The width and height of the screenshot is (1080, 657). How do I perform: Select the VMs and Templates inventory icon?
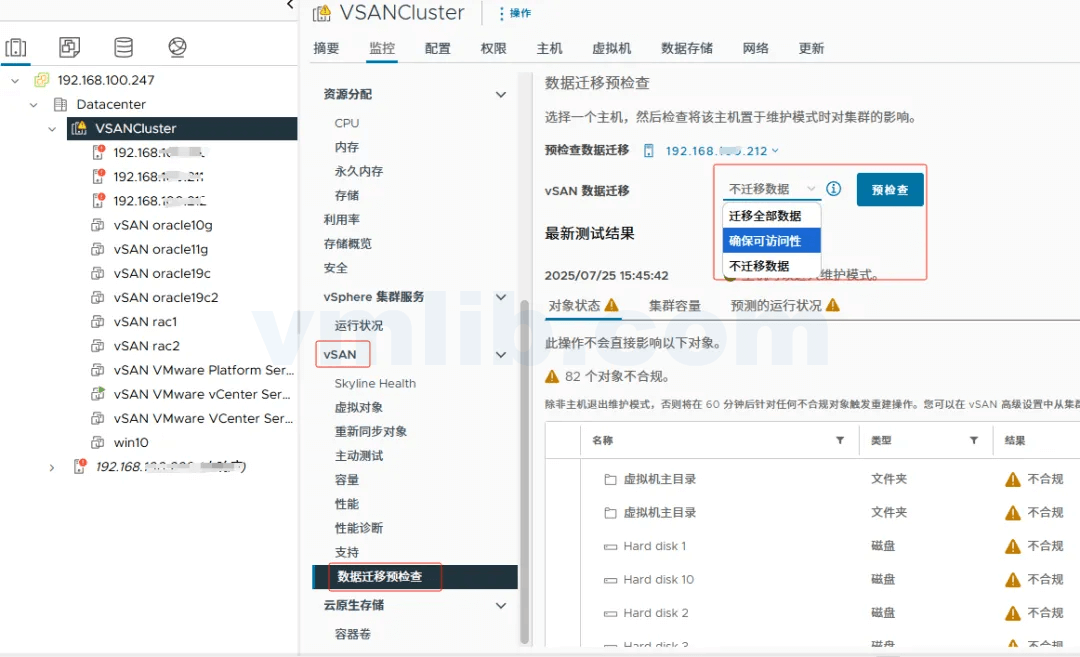(69, 46)
